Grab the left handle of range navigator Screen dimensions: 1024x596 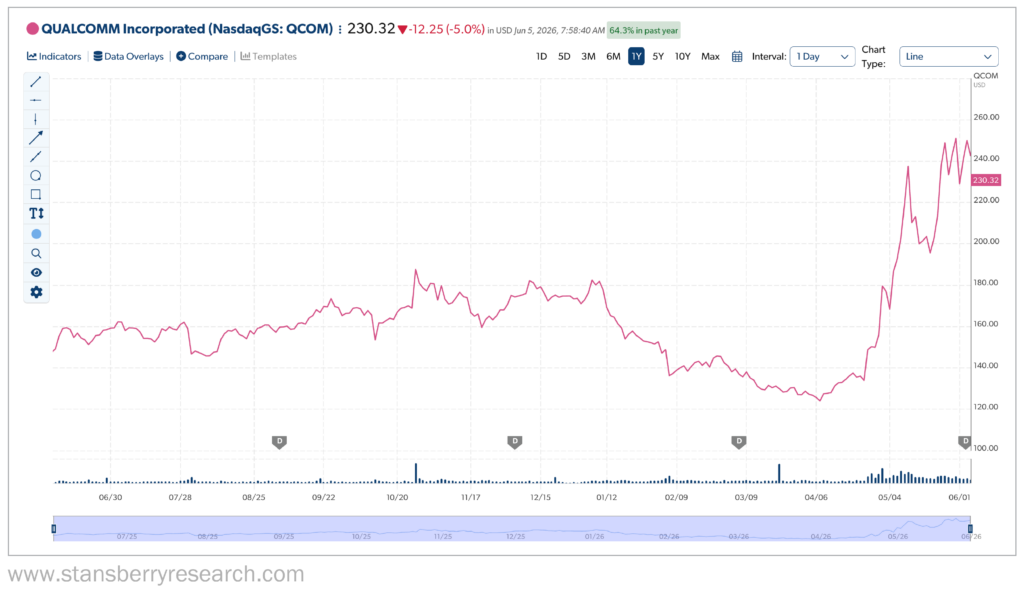[54, 528]
